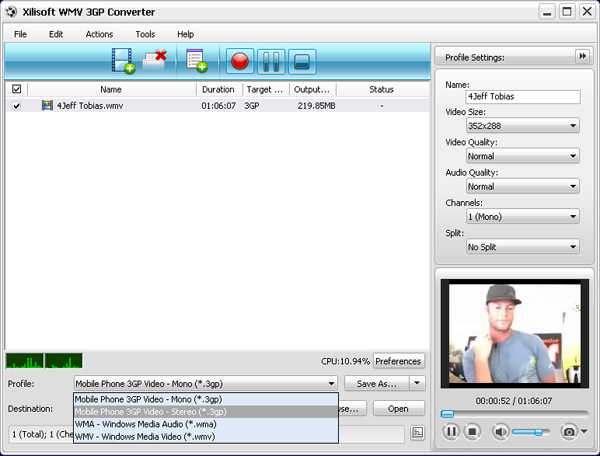
Task: Maximize the Xilisoft converter window
Action: coord(567,11)
